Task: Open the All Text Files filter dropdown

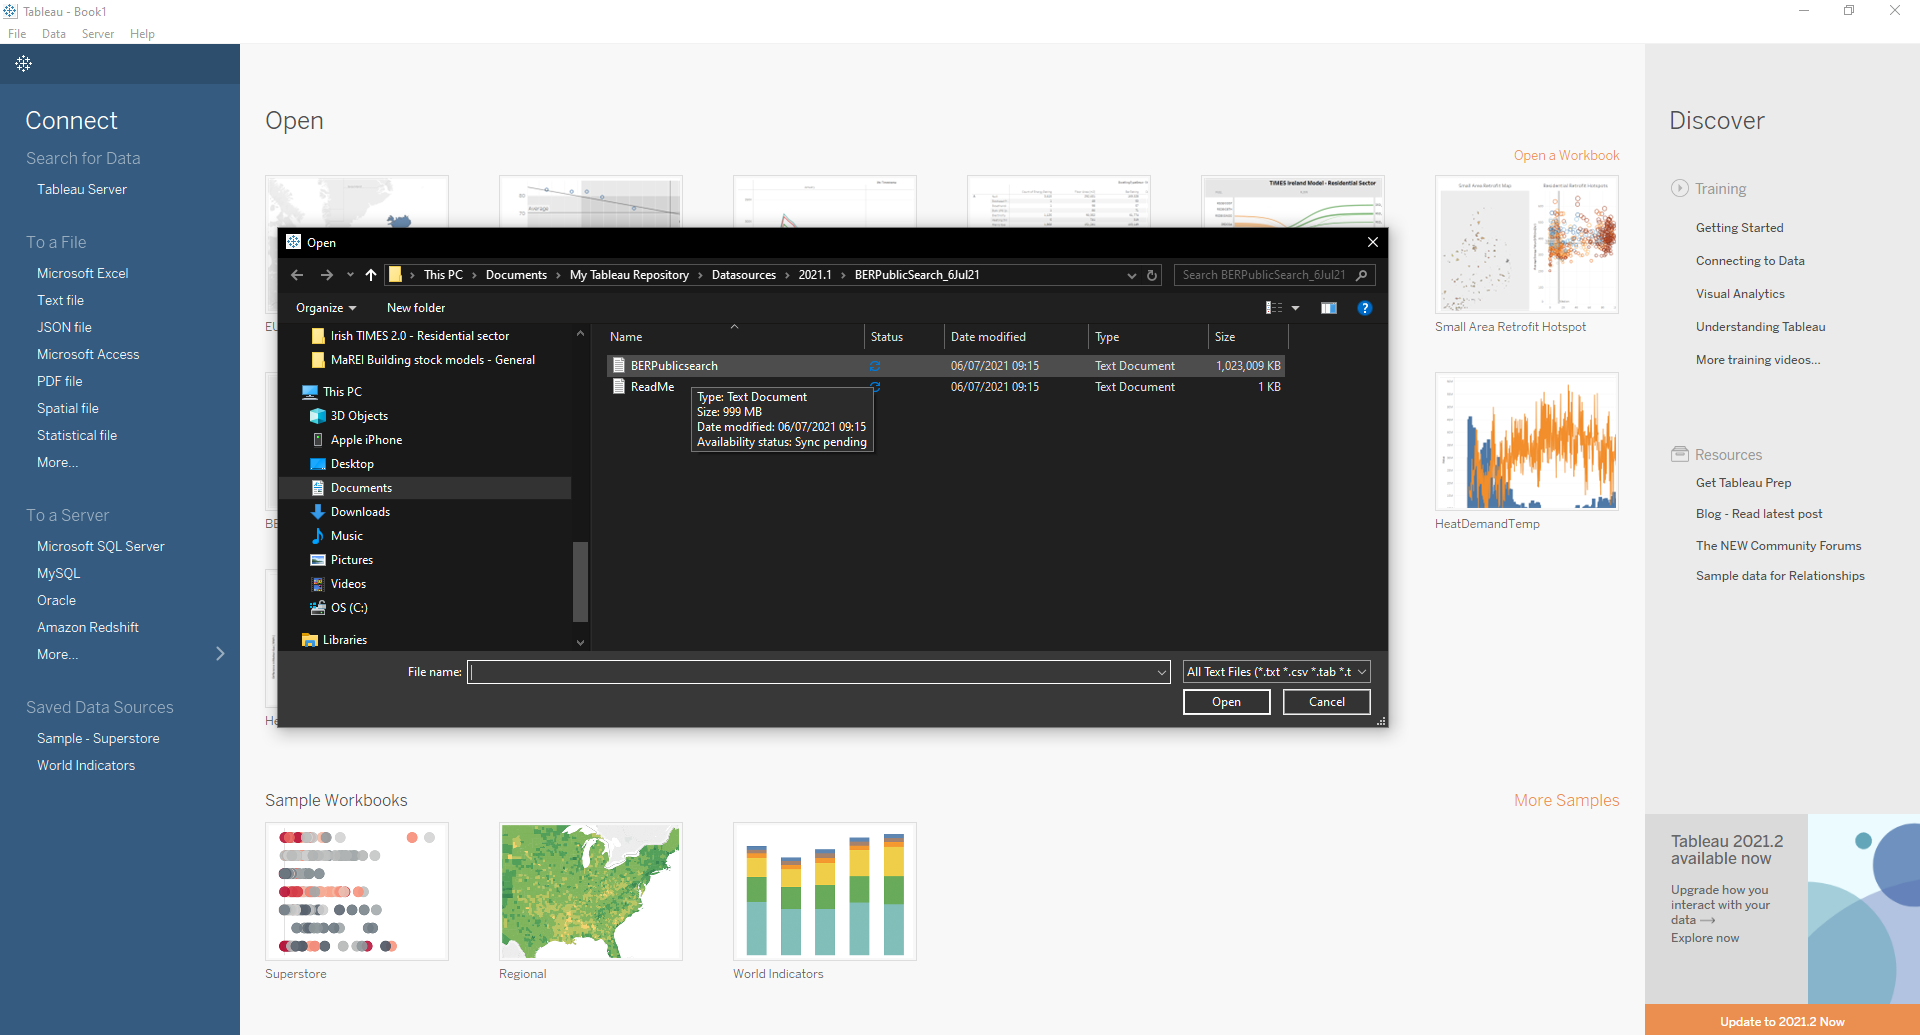Action: click(x=1276, y=672)
